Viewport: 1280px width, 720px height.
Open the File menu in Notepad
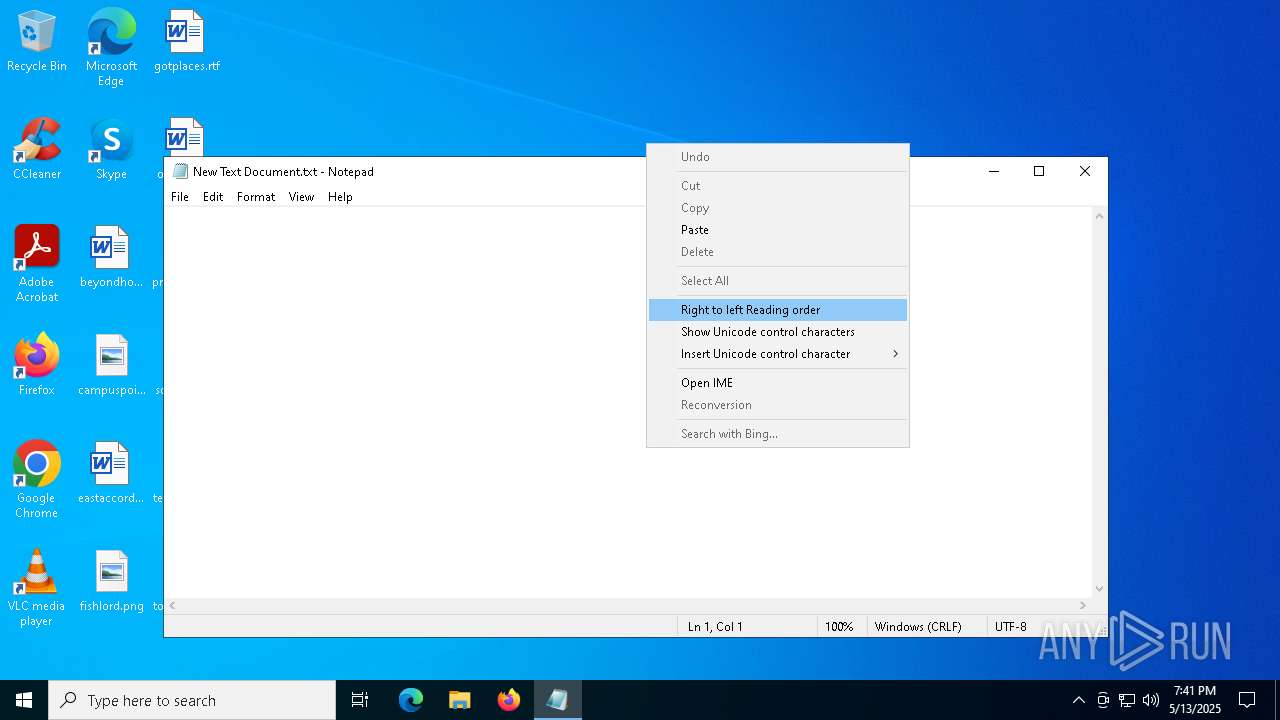coord(180,197)
